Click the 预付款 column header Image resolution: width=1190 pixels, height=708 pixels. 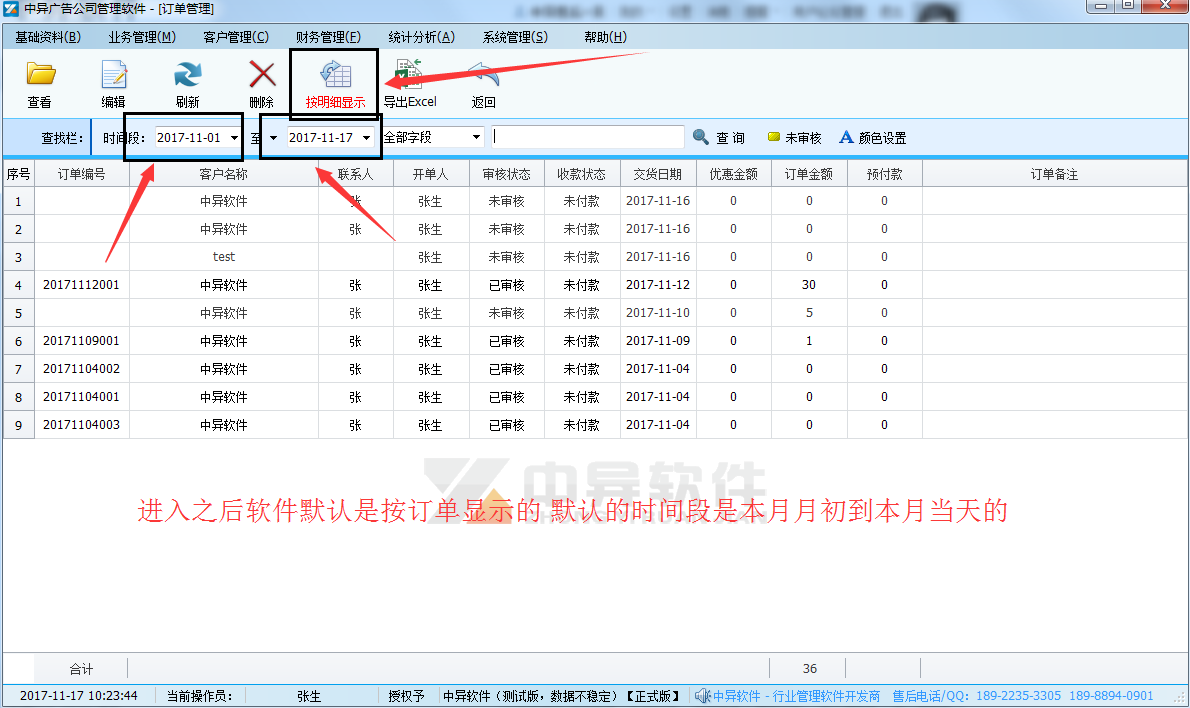(884, 174)
